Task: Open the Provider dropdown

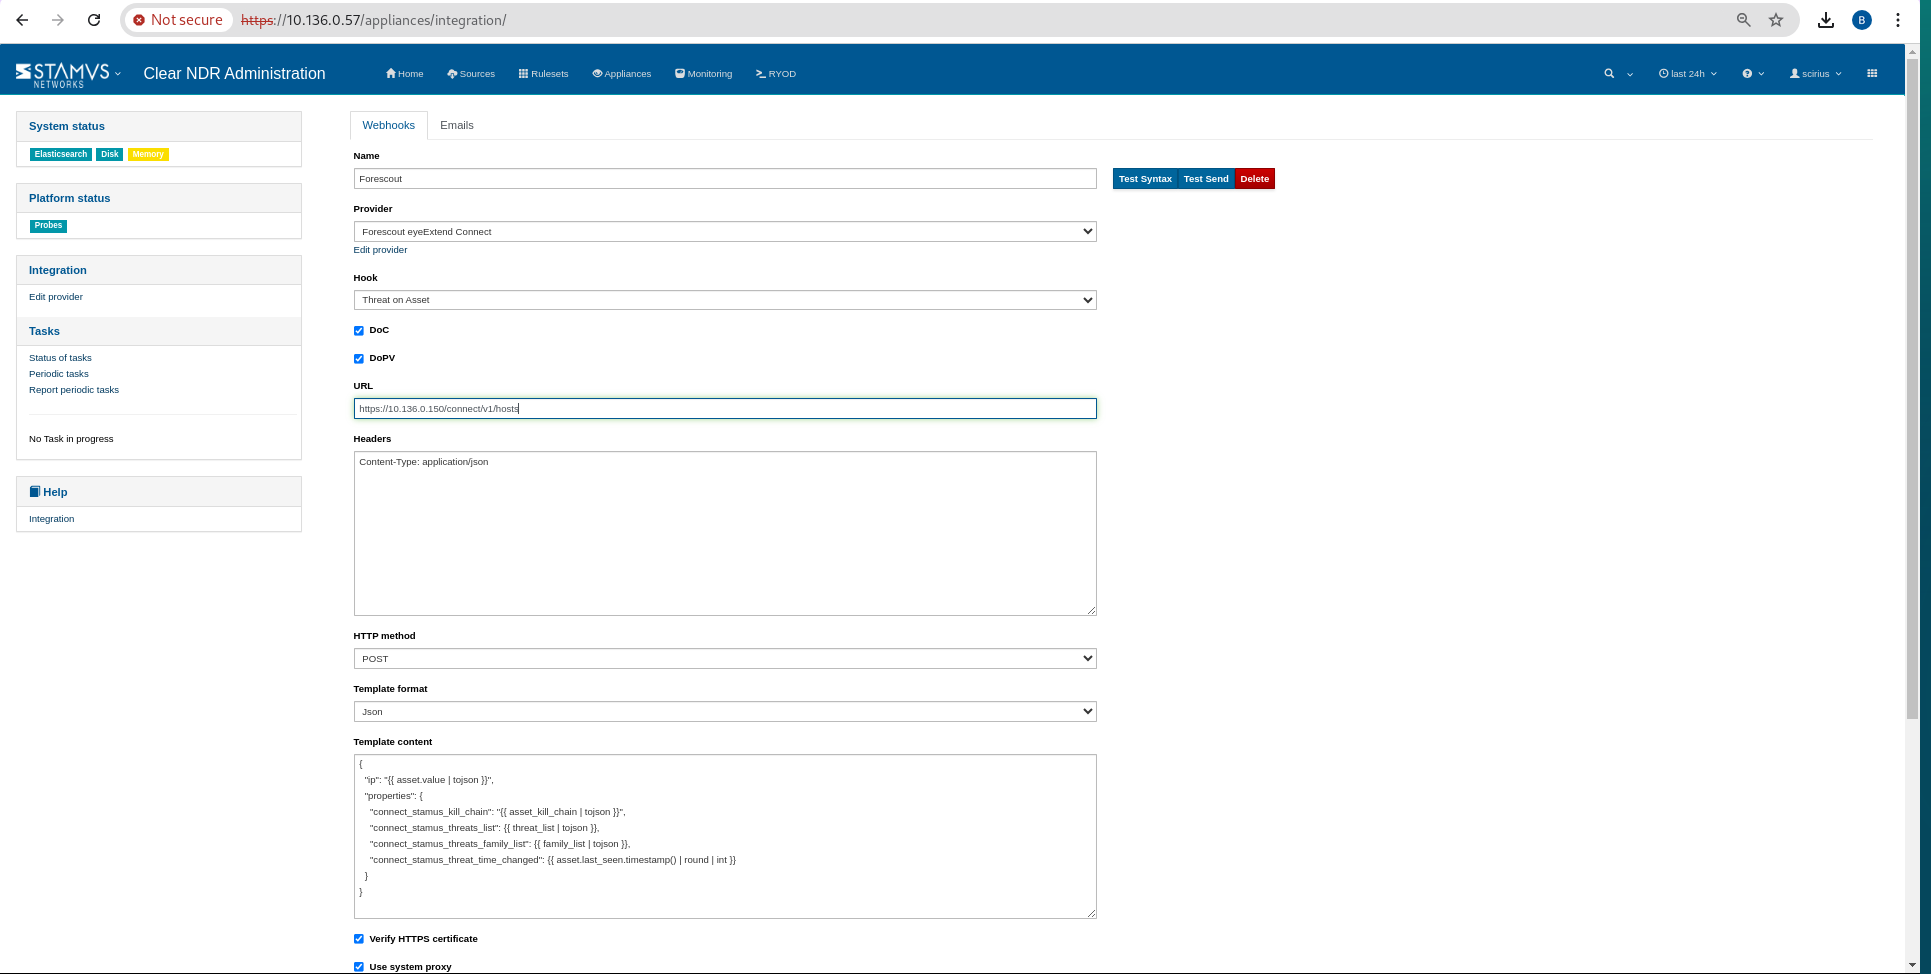Action: click(x=724, y=232)
